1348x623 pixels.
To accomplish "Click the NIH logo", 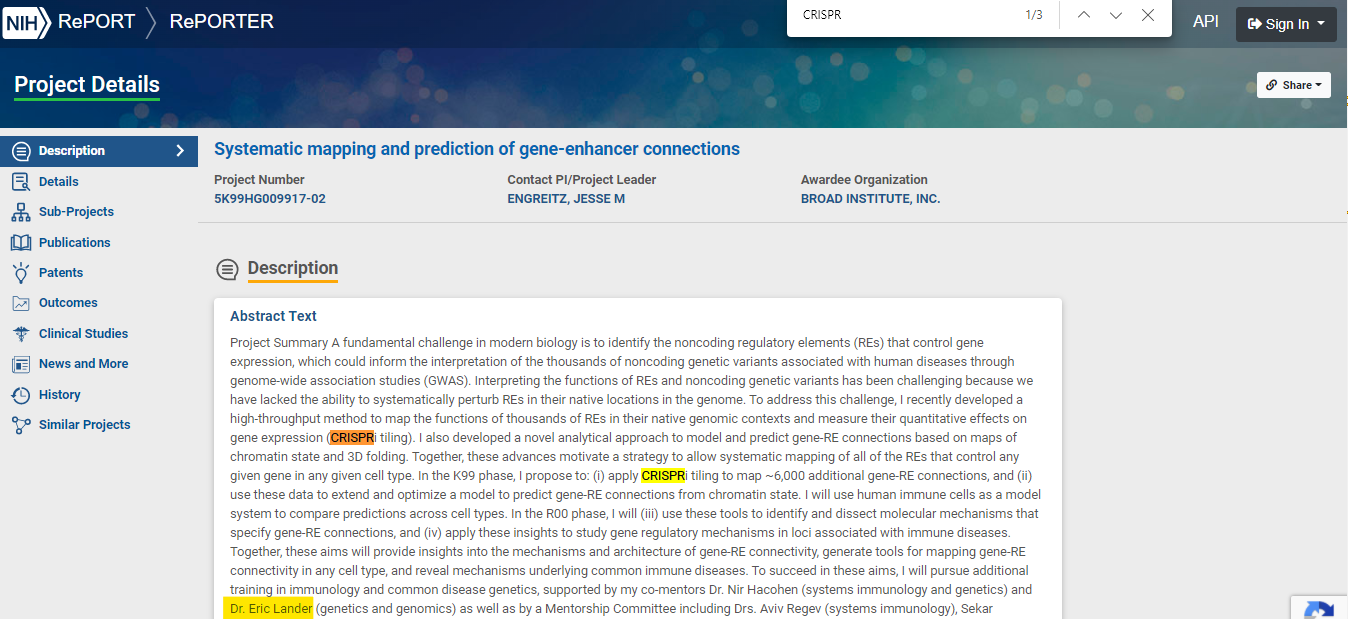I will tap(27, 22).
